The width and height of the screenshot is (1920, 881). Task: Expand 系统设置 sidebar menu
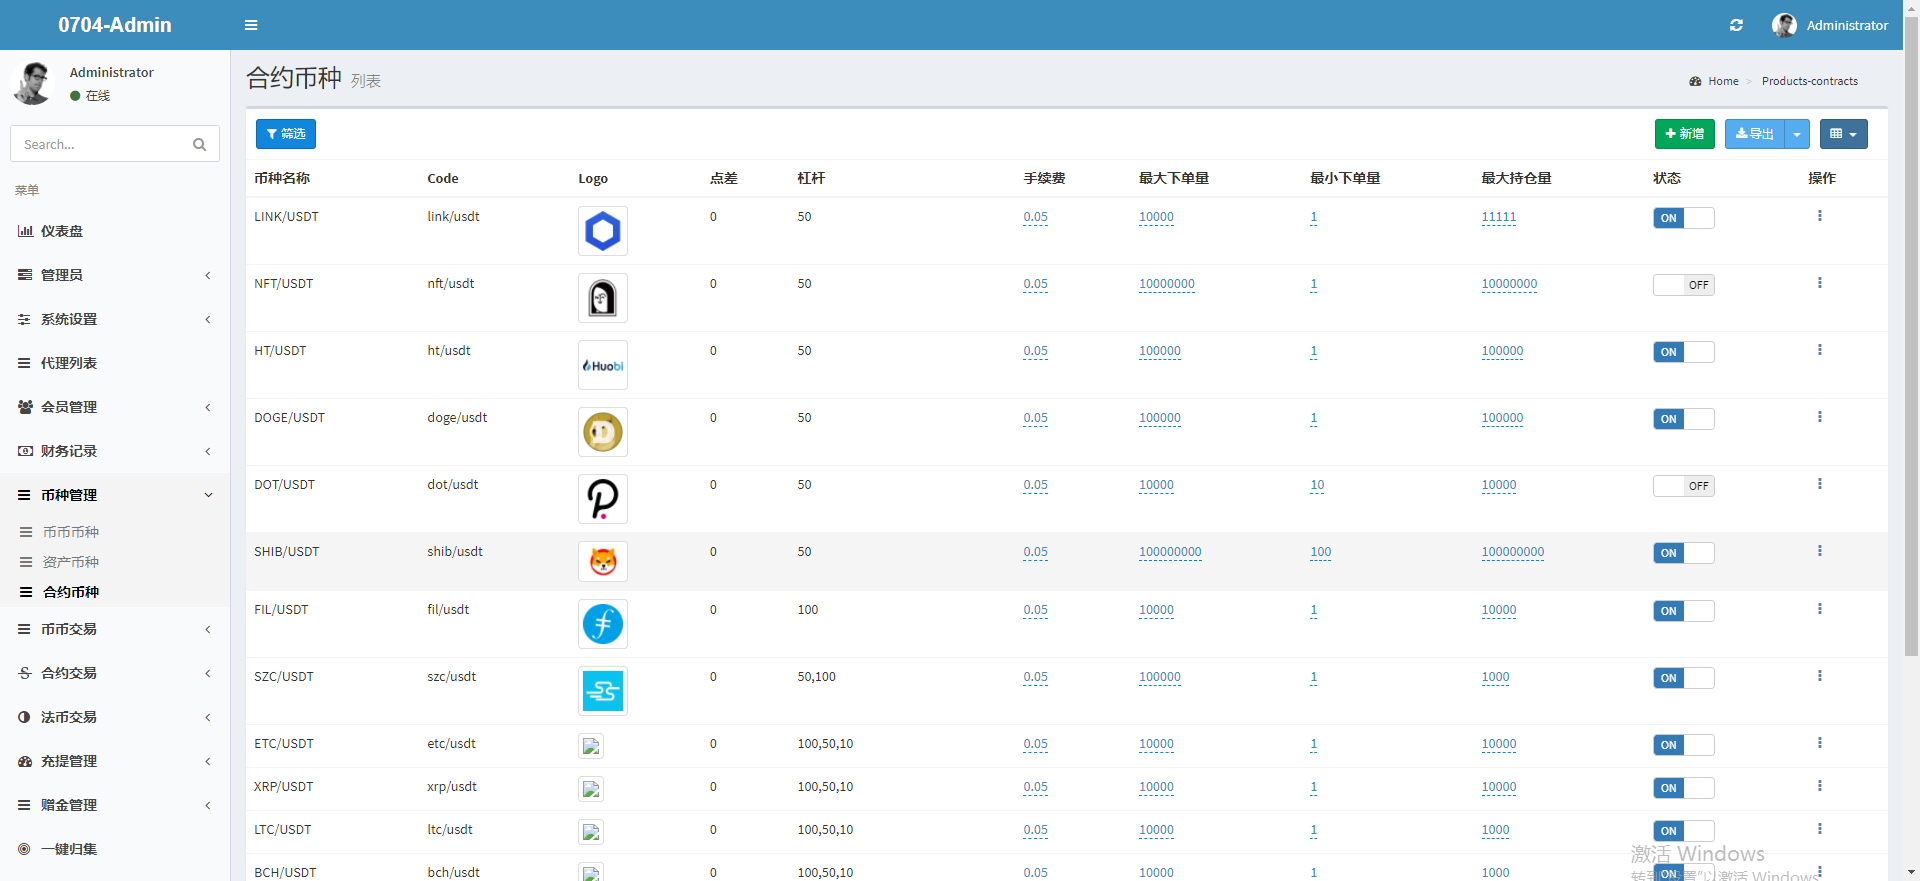click(115, 319)
